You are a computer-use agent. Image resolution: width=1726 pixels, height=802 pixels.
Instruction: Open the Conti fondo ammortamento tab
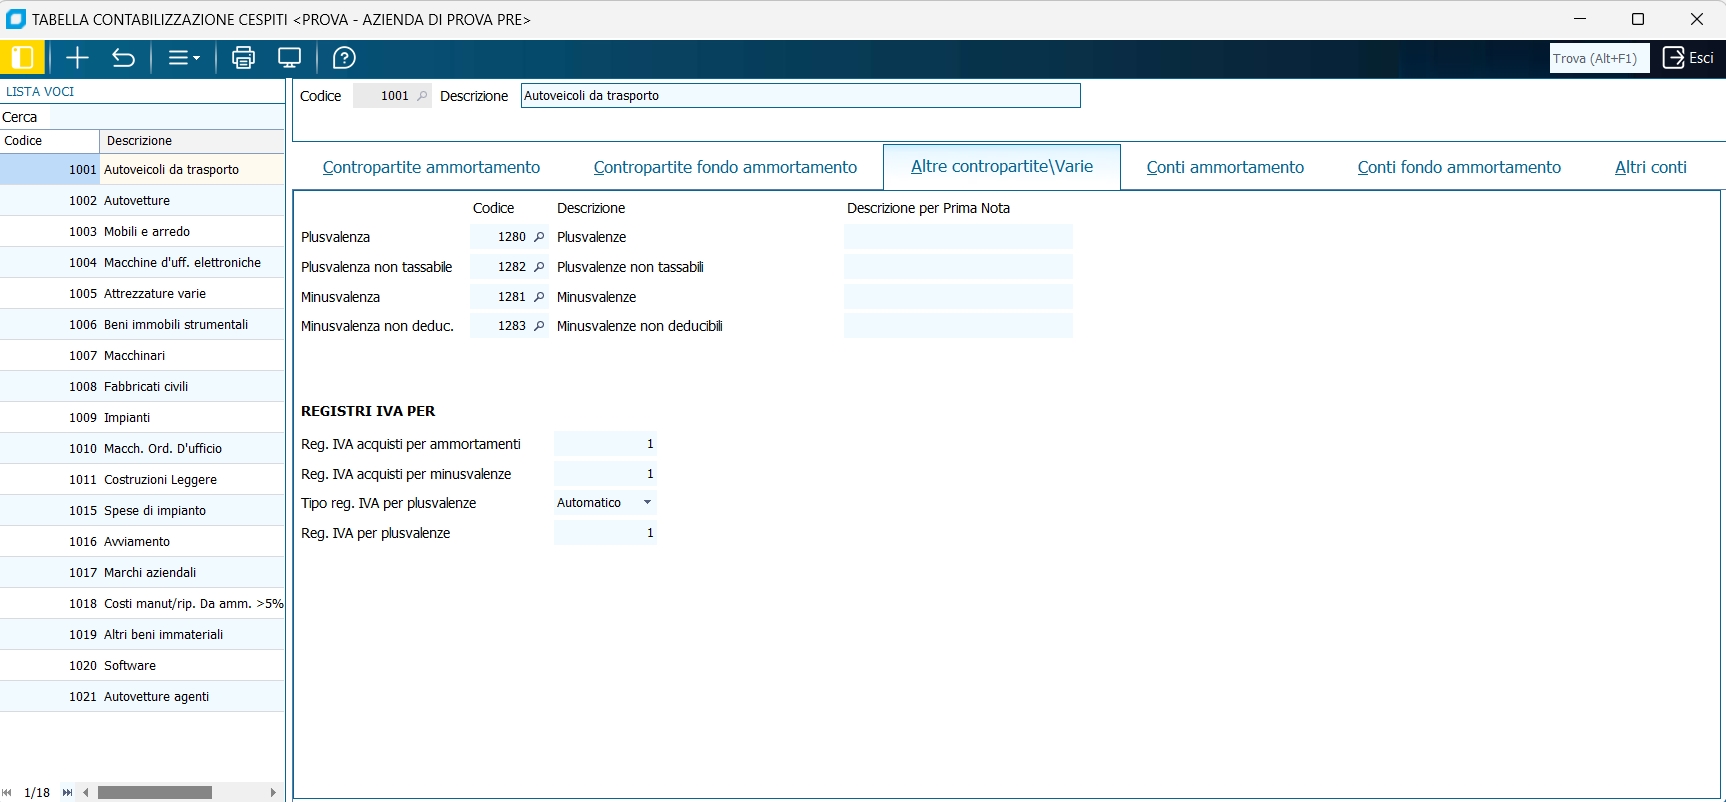pyautogui.click(x=1458, y=167)
